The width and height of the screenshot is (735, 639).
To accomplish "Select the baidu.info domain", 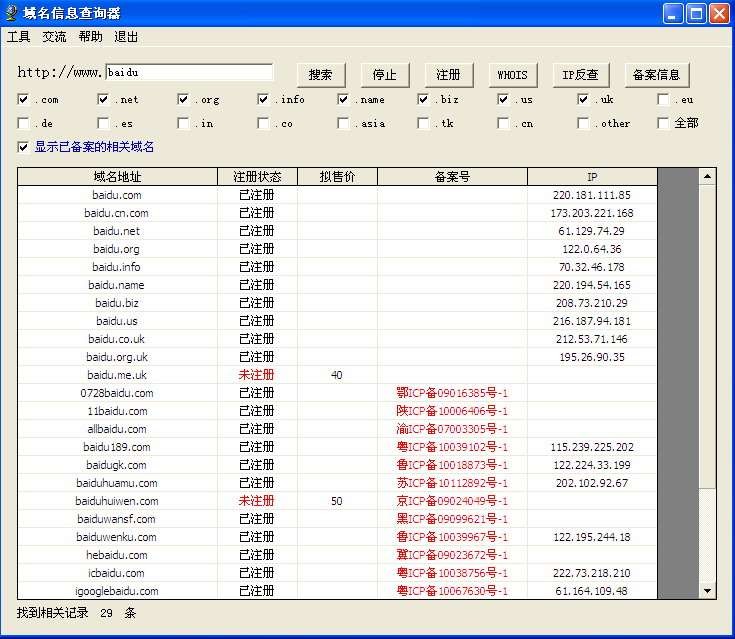I will click(116, 267).
